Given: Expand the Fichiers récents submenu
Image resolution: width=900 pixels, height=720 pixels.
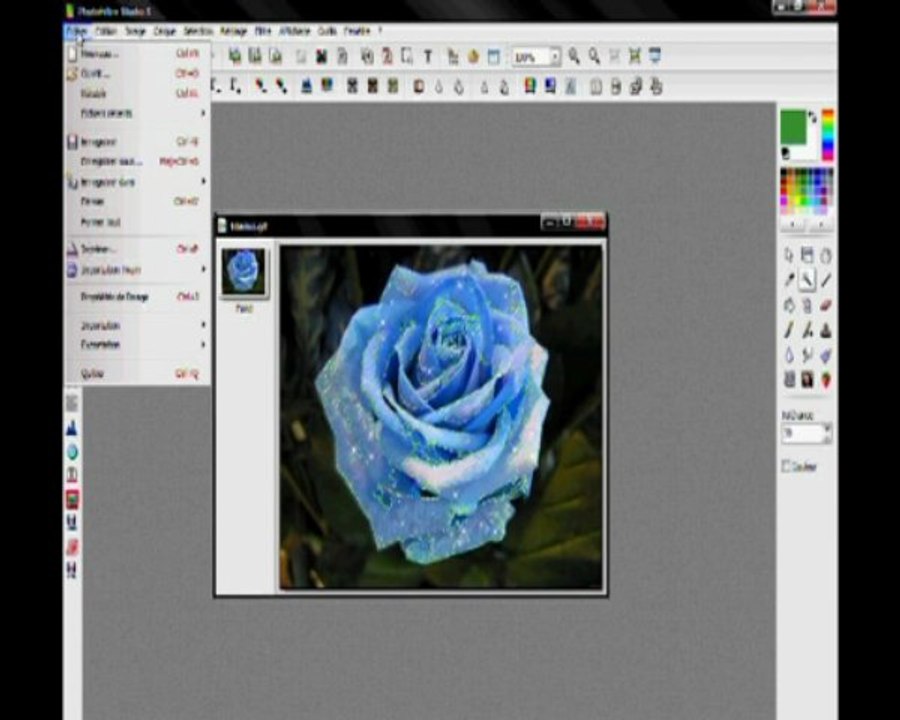Looking at the screenshot, I should click(x=138, y=113).
